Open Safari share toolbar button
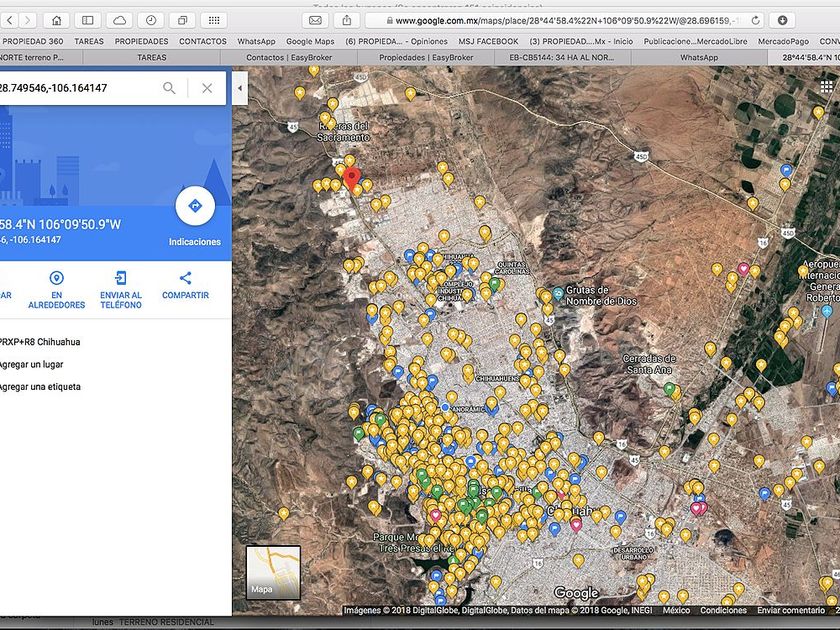 pos(347,20)
